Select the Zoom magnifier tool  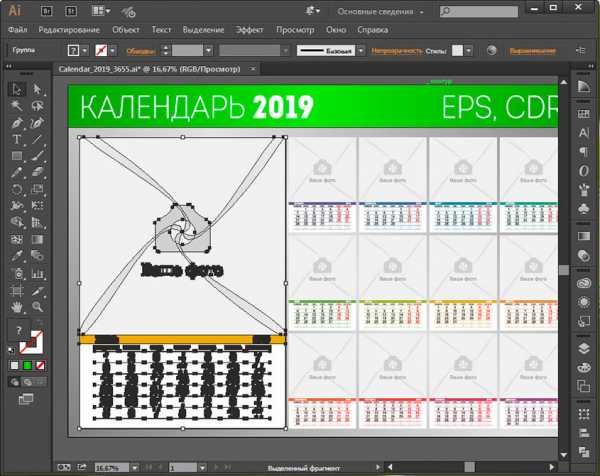[37, 306]
